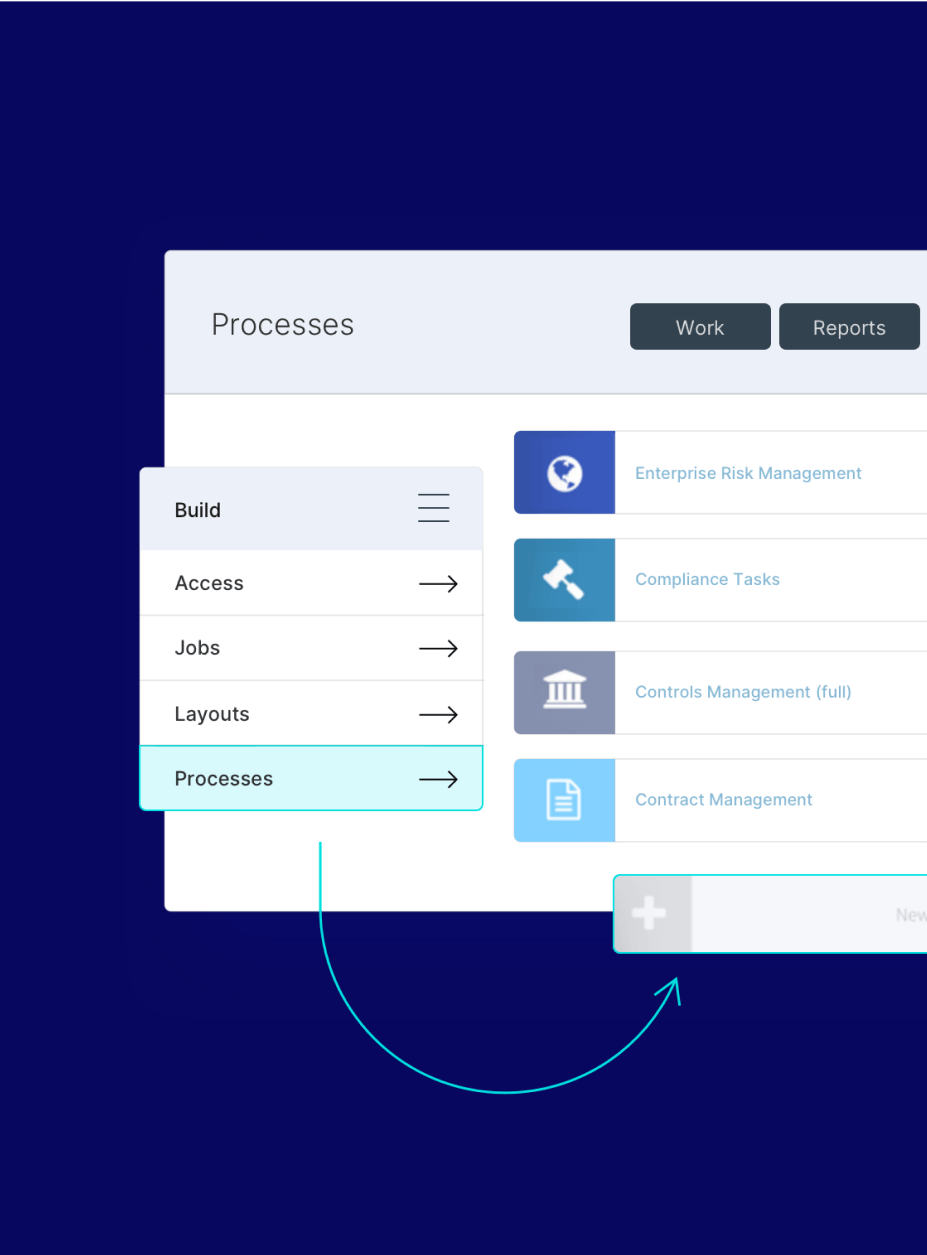Click the Build menu header

click(x=311, y=509)
